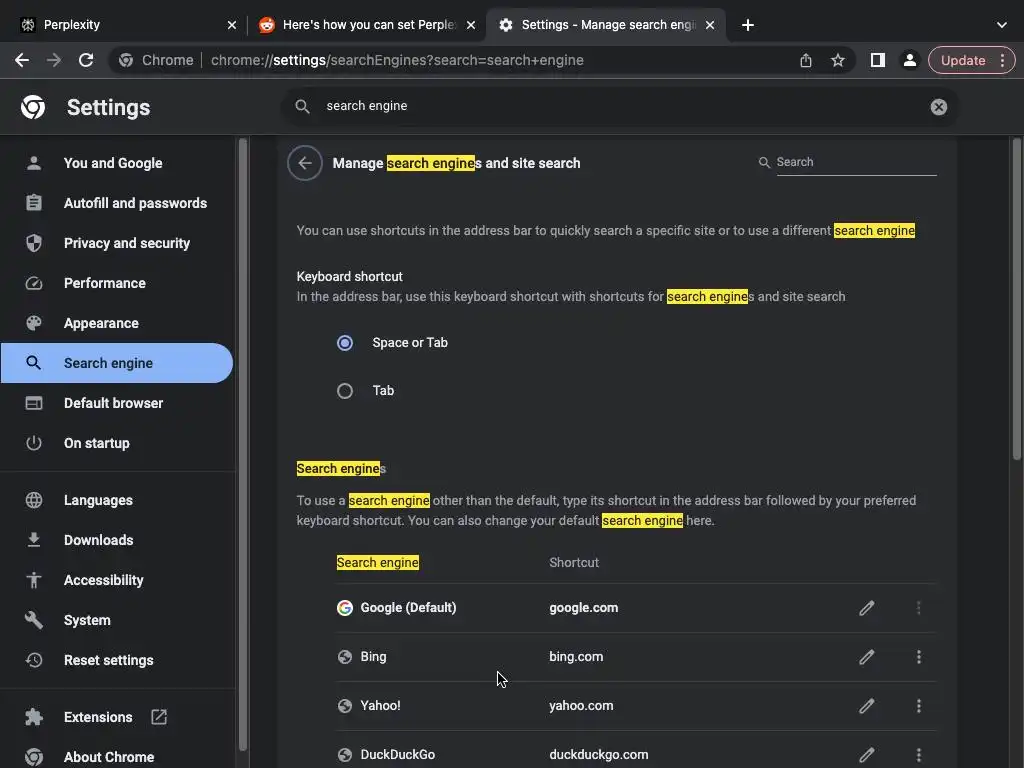Click the bing.com shortcut text
Image resolution: width=1024 pixels, height=768 pixels.
(x=576, y=656)
